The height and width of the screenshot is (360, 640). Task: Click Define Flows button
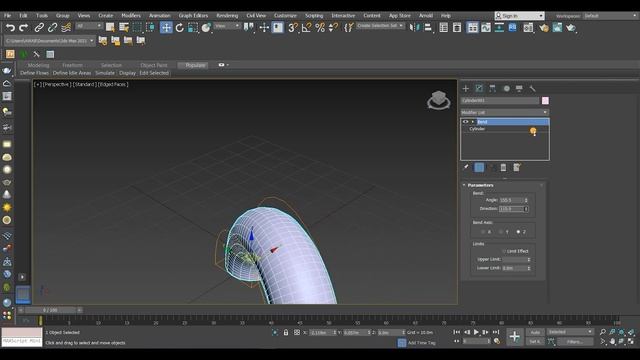[x=34, y=73]
